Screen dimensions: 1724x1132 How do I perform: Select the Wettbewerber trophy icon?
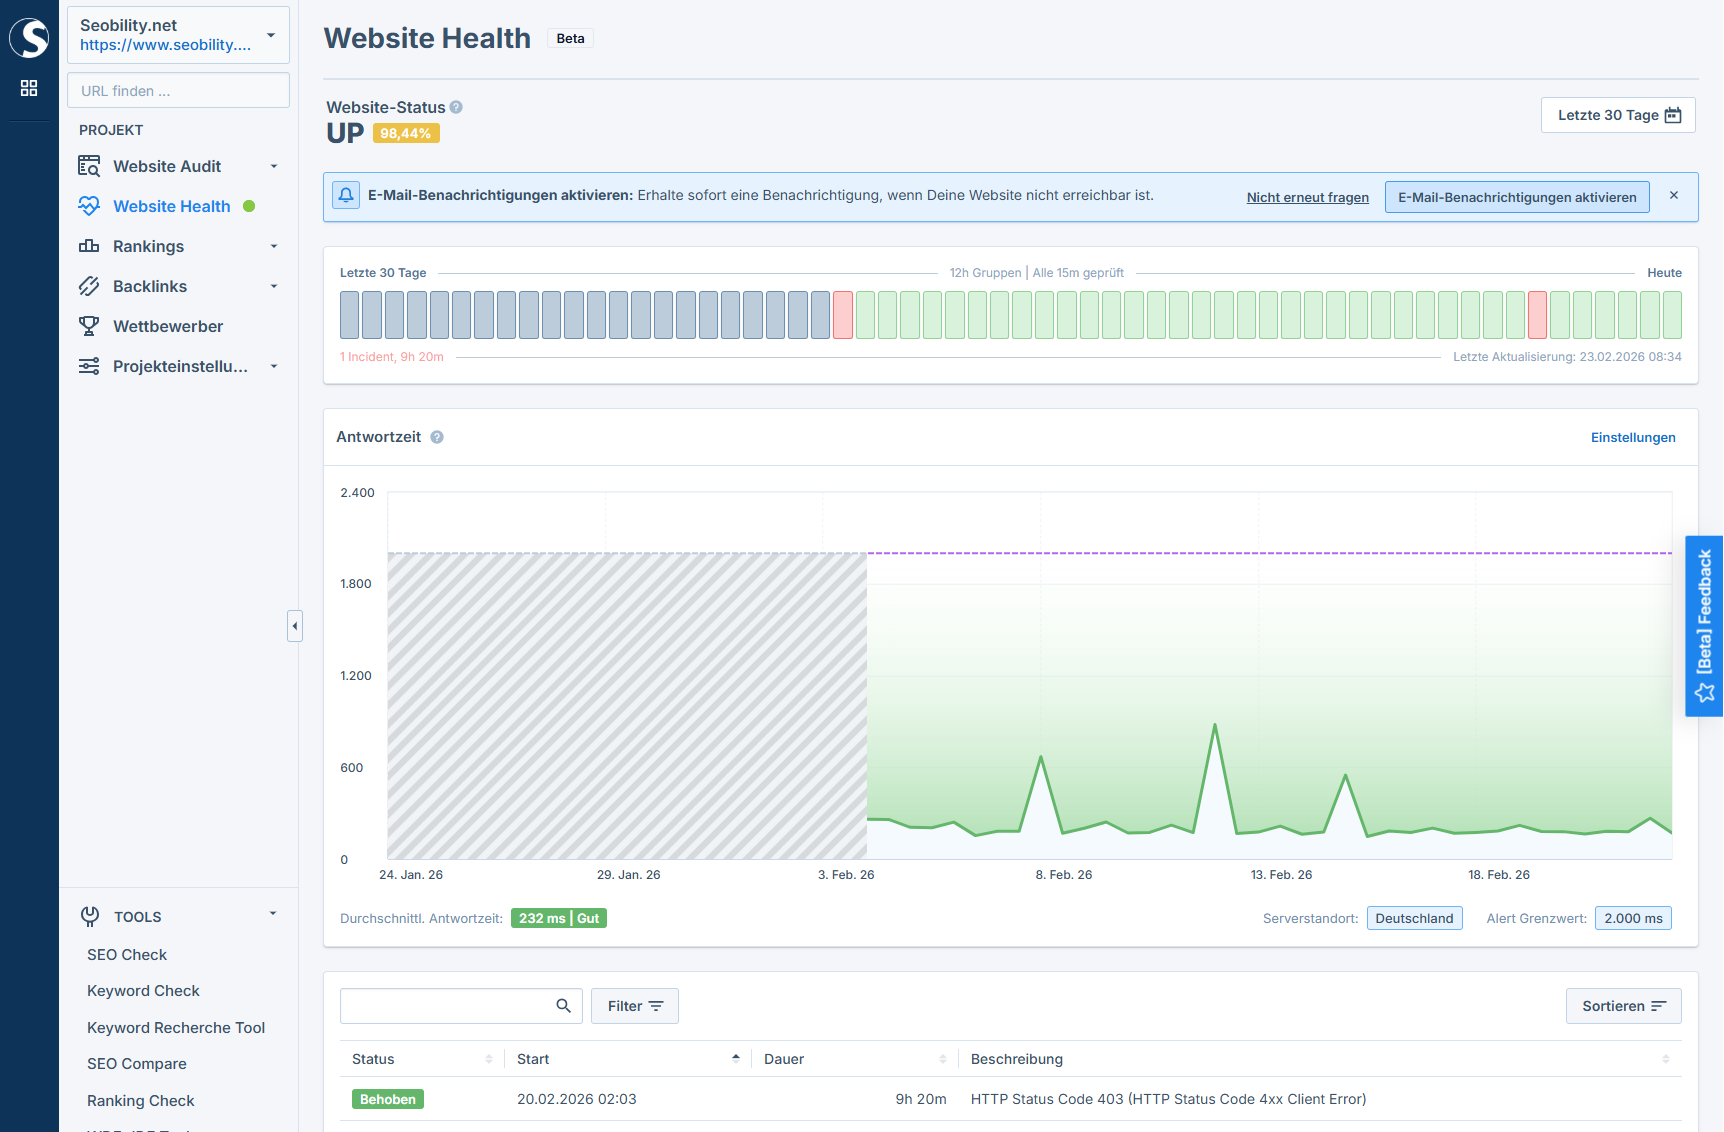pos(90,326)
